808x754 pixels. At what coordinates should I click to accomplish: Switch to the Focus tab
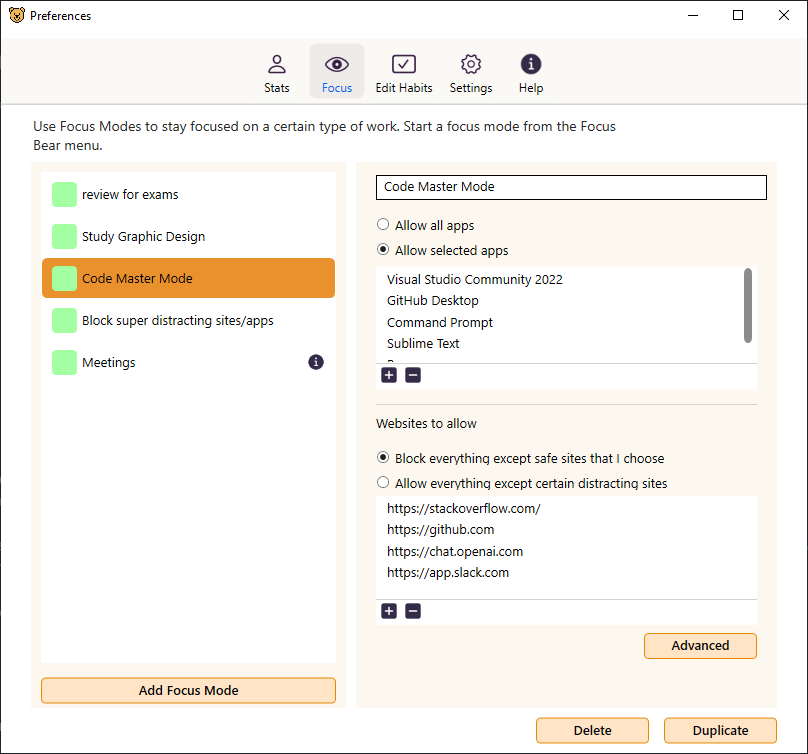336,72
